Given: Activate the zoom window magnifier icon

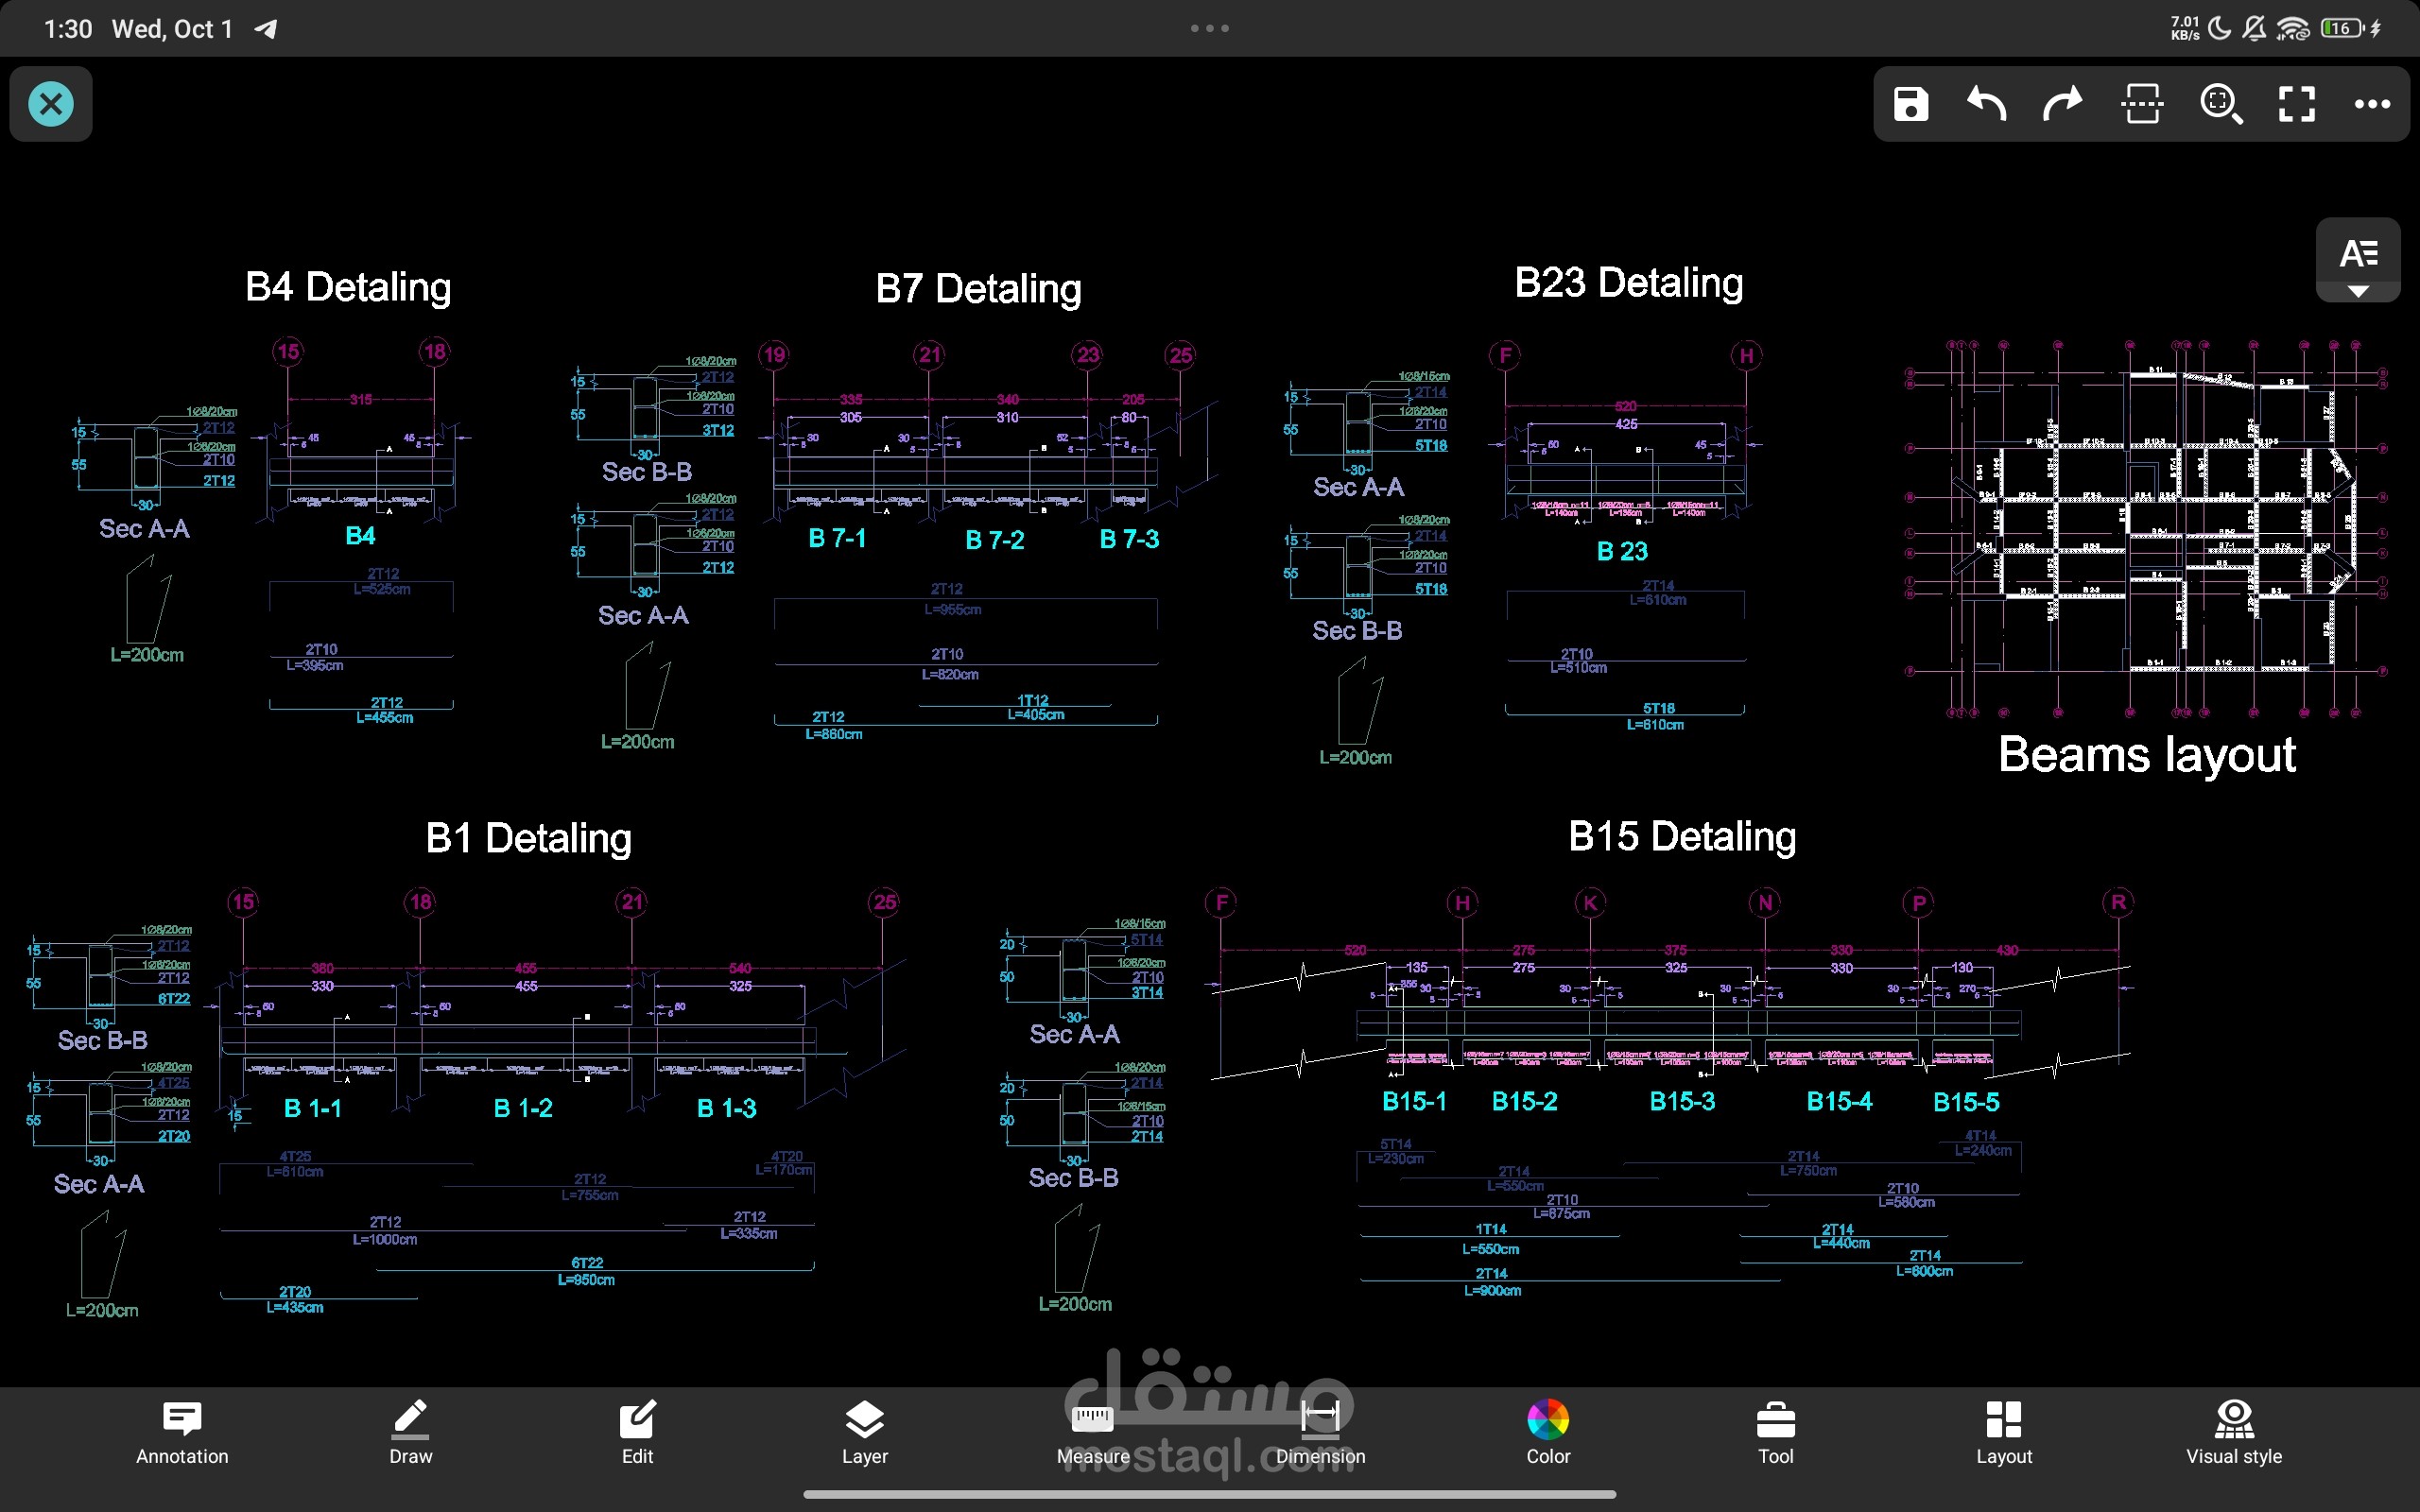Looking at the screenshot, I should point(2221,104).
